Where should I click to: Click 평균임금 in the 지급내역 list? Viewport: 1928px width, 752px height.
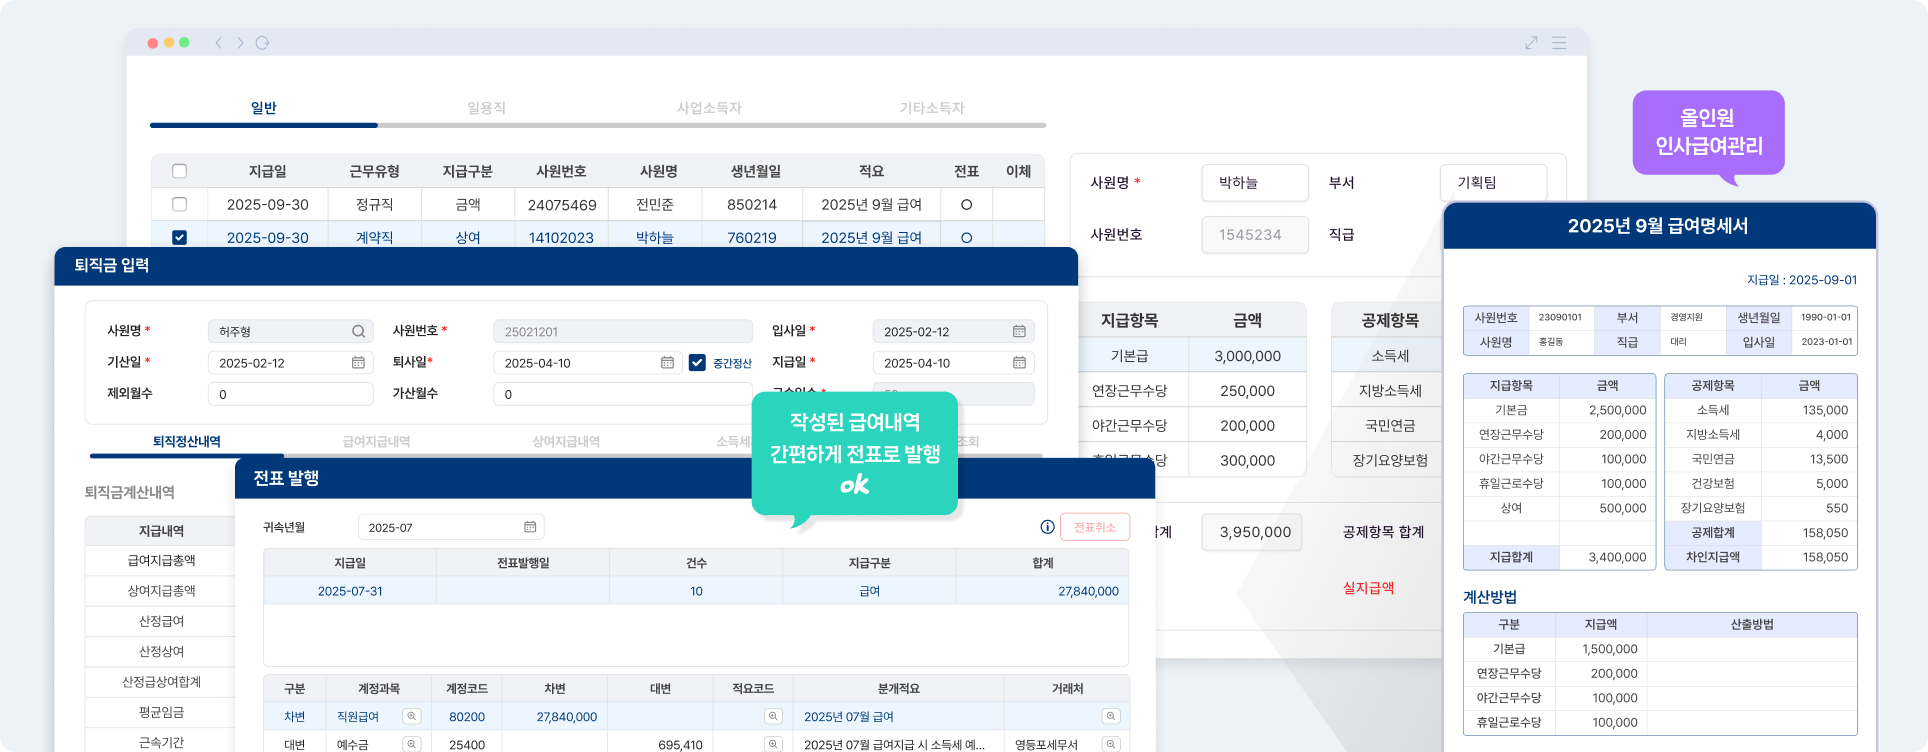(161, 712)
